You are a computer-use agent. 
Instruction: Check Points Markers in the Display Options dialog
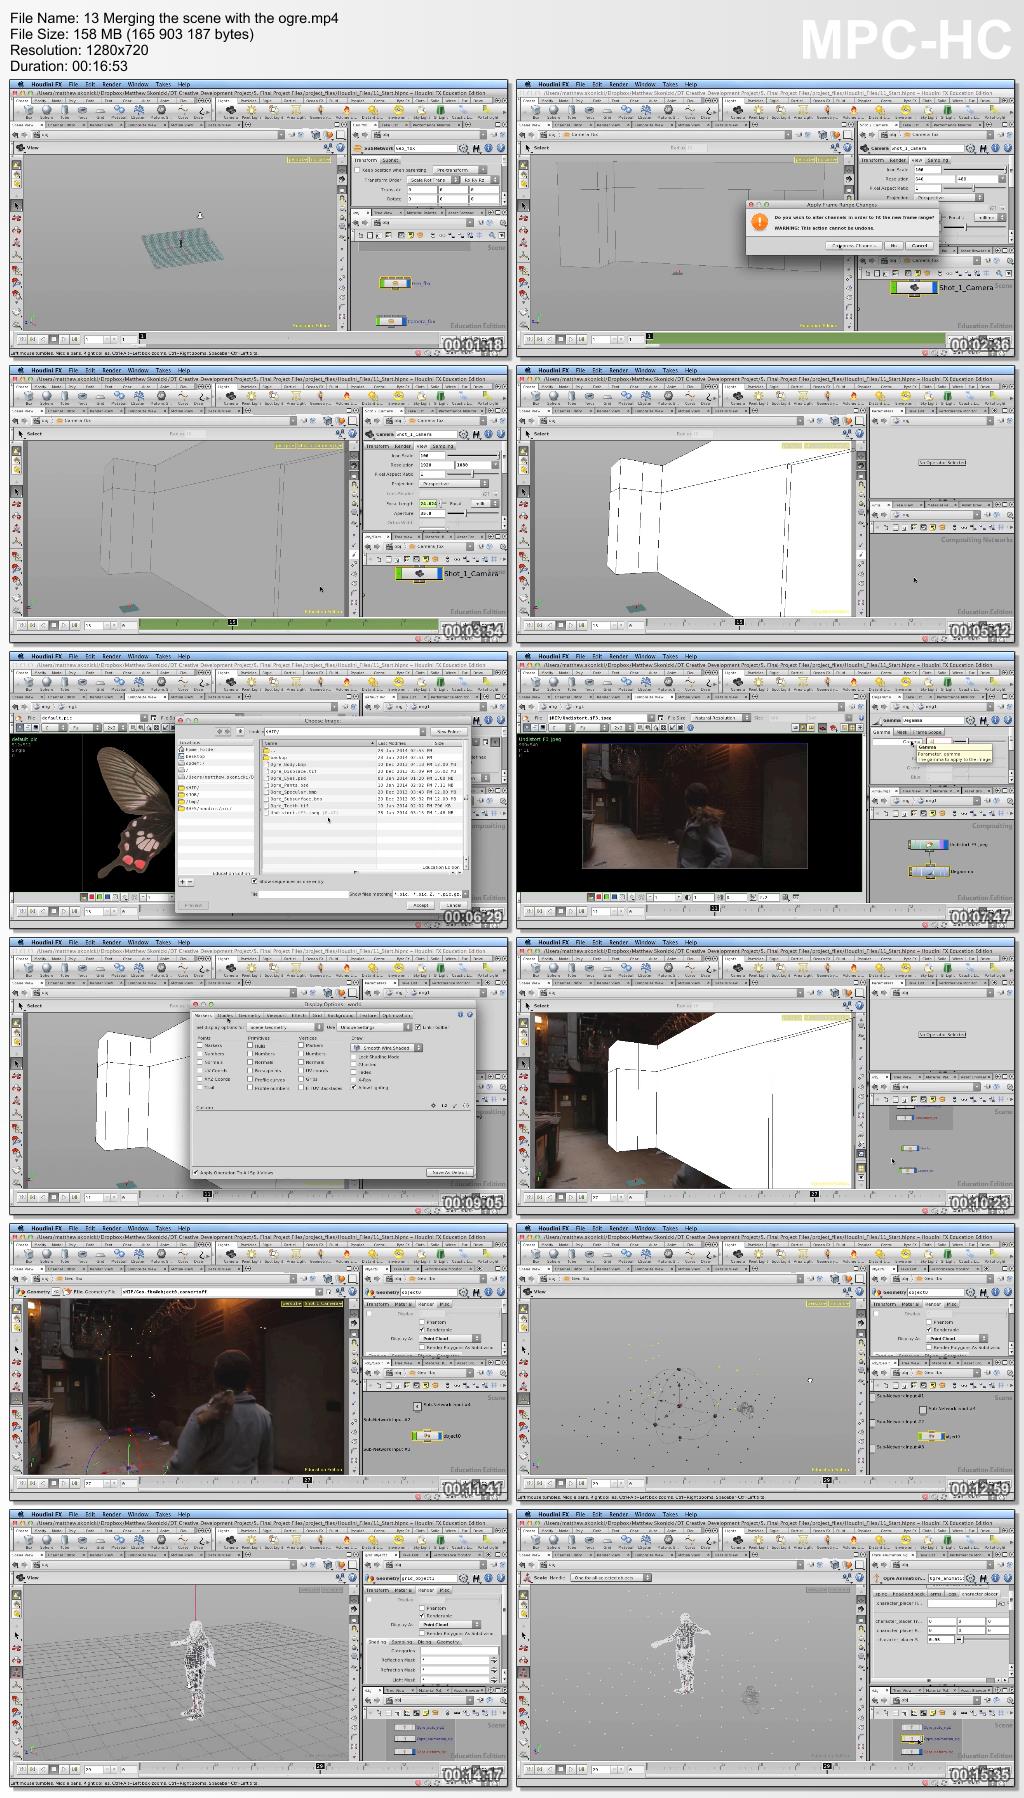click(200, 1045)
